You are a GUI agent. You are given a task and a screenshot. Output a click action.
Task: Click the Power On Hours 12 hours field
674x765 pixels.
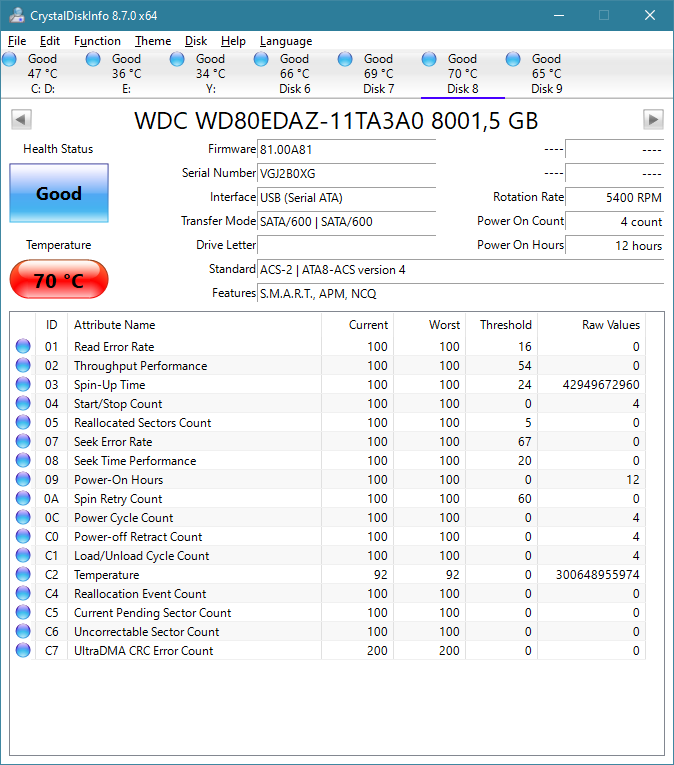(x=614, y=245)
